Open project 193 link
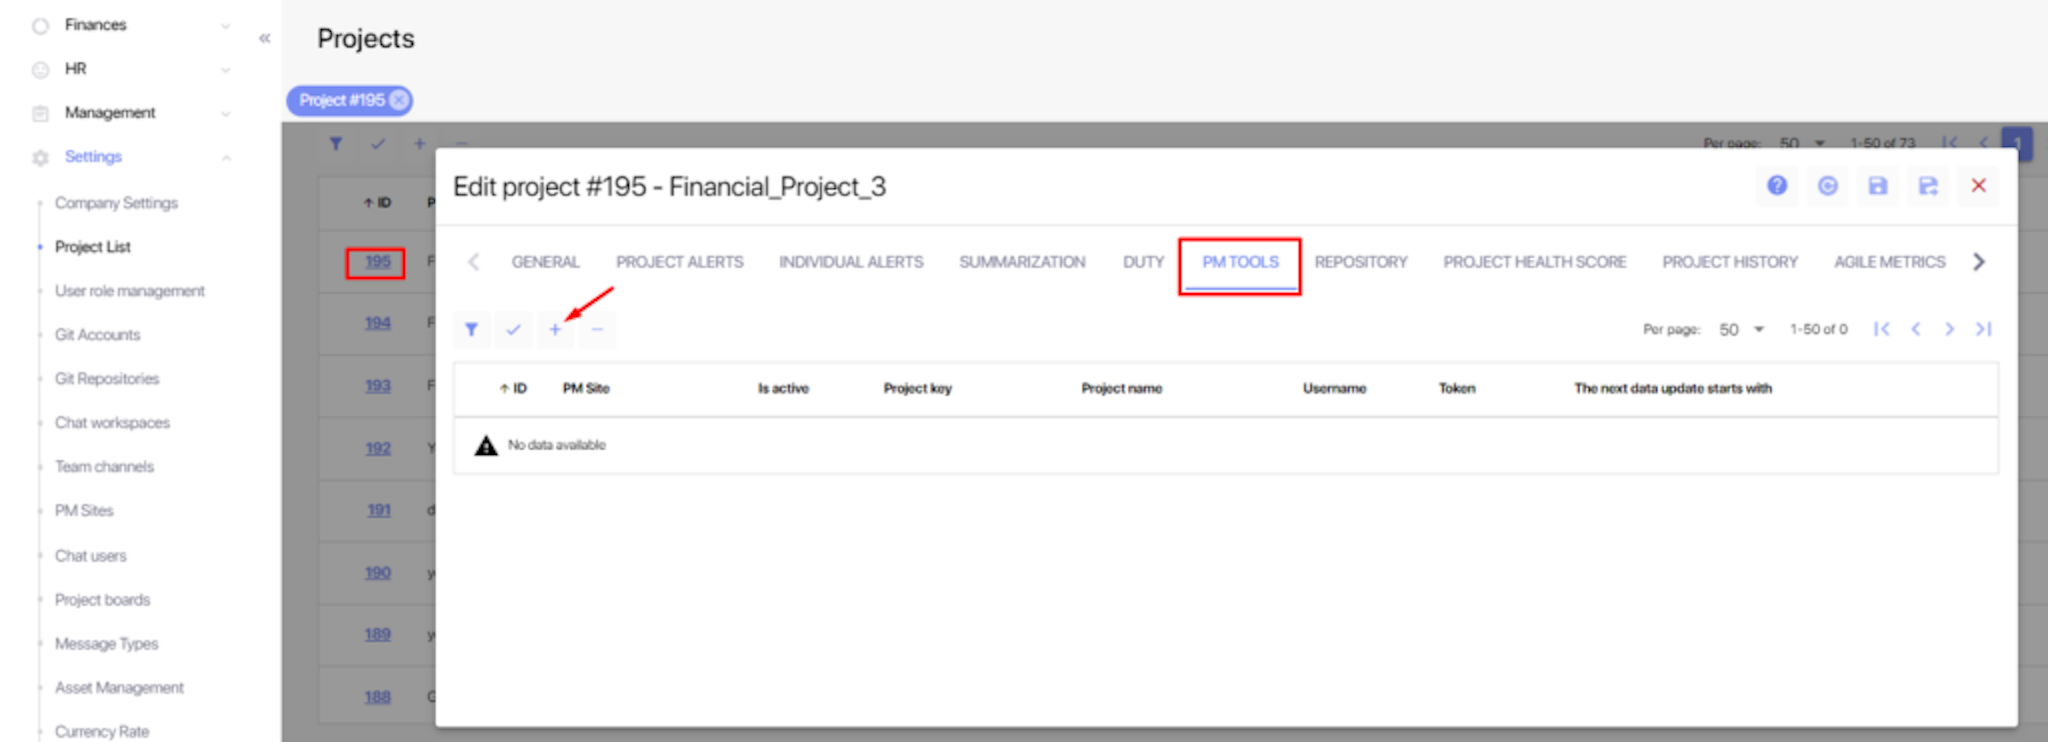The height and width of the screenshot is (742, 2048). 378,386
